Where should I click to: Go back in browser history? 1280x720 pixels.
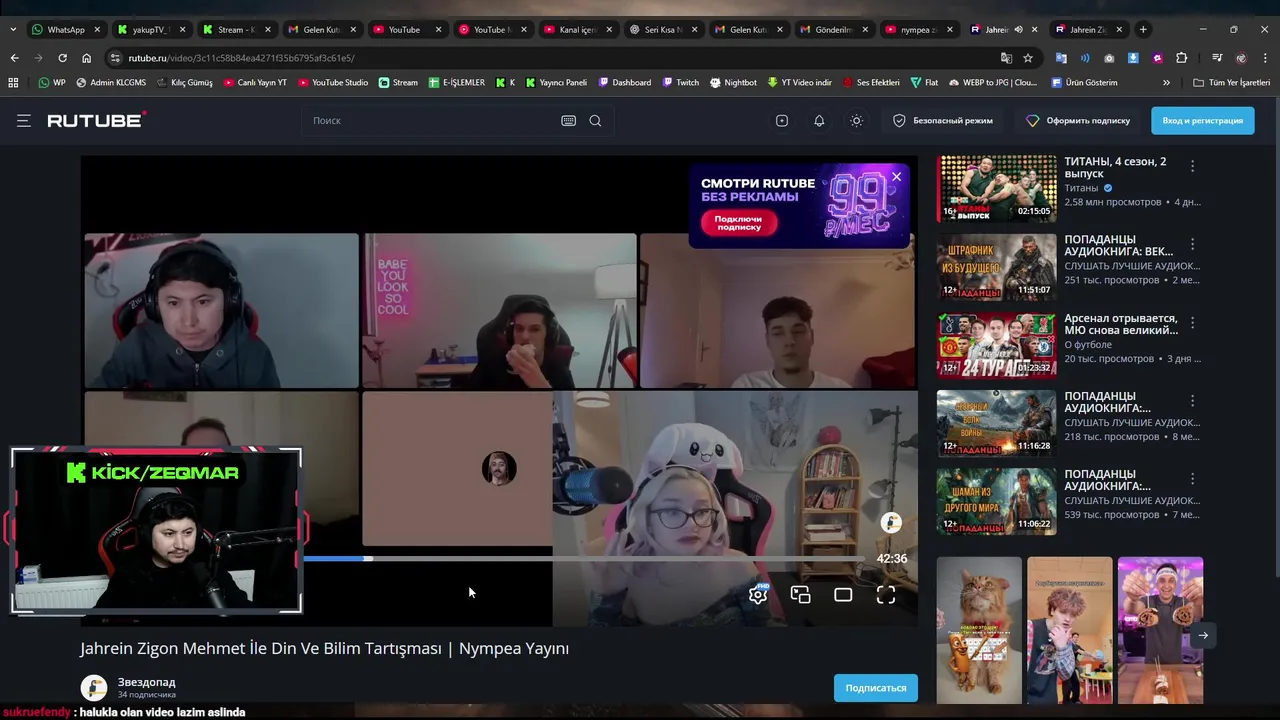(x=14, y=58)
